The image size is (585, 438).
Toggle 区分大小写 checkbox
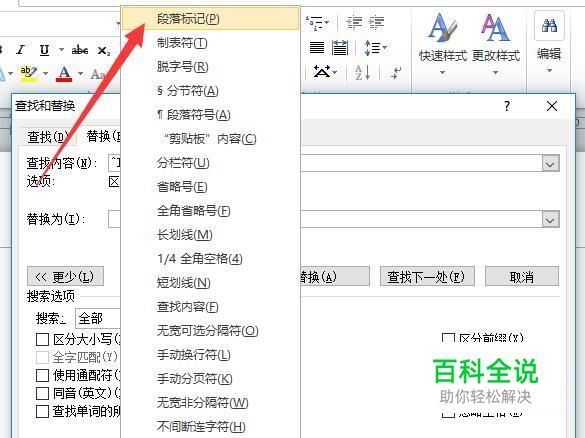(x=43, y=340)
